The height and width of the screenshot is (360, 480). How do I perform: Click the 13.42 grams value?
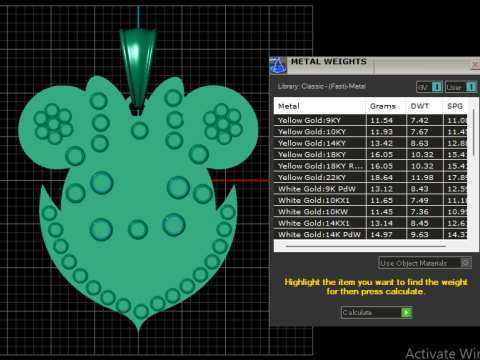381,143
